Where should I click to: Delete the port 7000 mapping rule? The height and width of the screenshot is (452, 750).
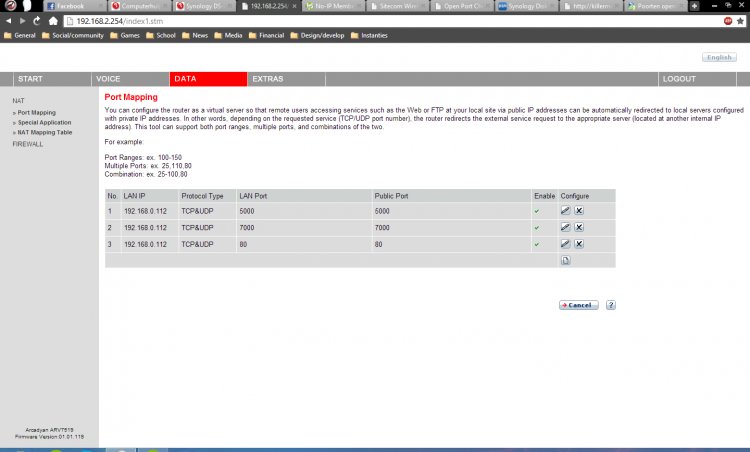578,227
